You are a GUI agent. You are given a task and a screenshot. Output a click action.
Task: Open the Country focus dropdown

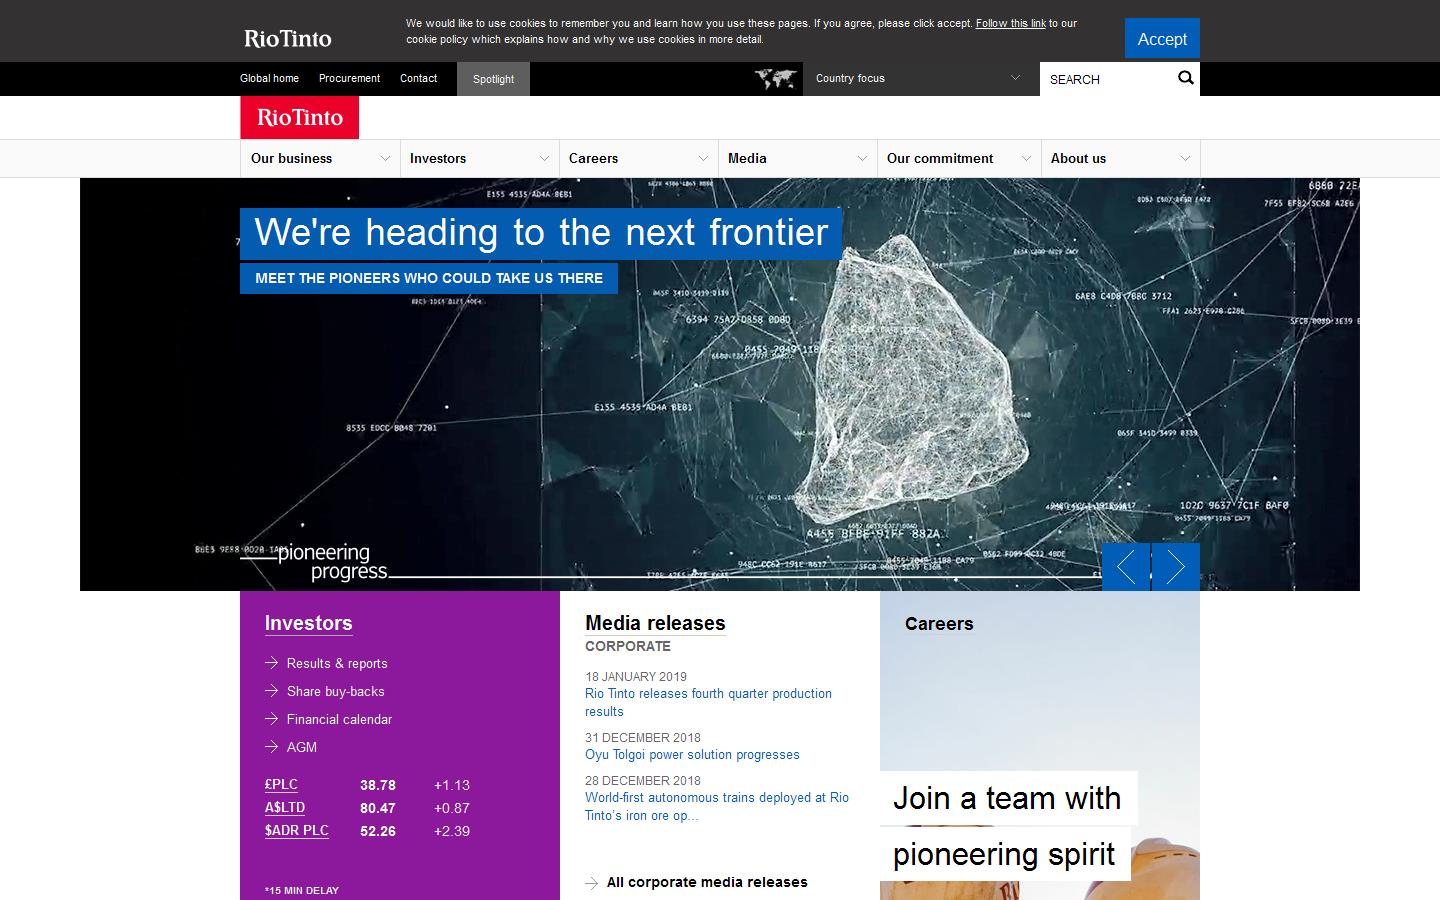(918, 78)
